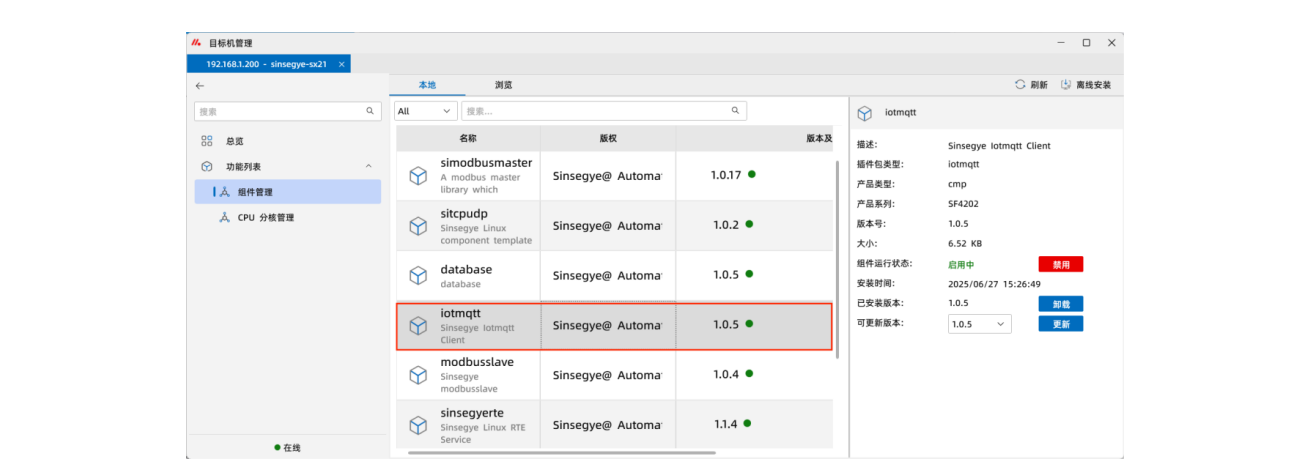
Task: Click the back arrow icon in sidebar
Action: click(x=200, y=86)
